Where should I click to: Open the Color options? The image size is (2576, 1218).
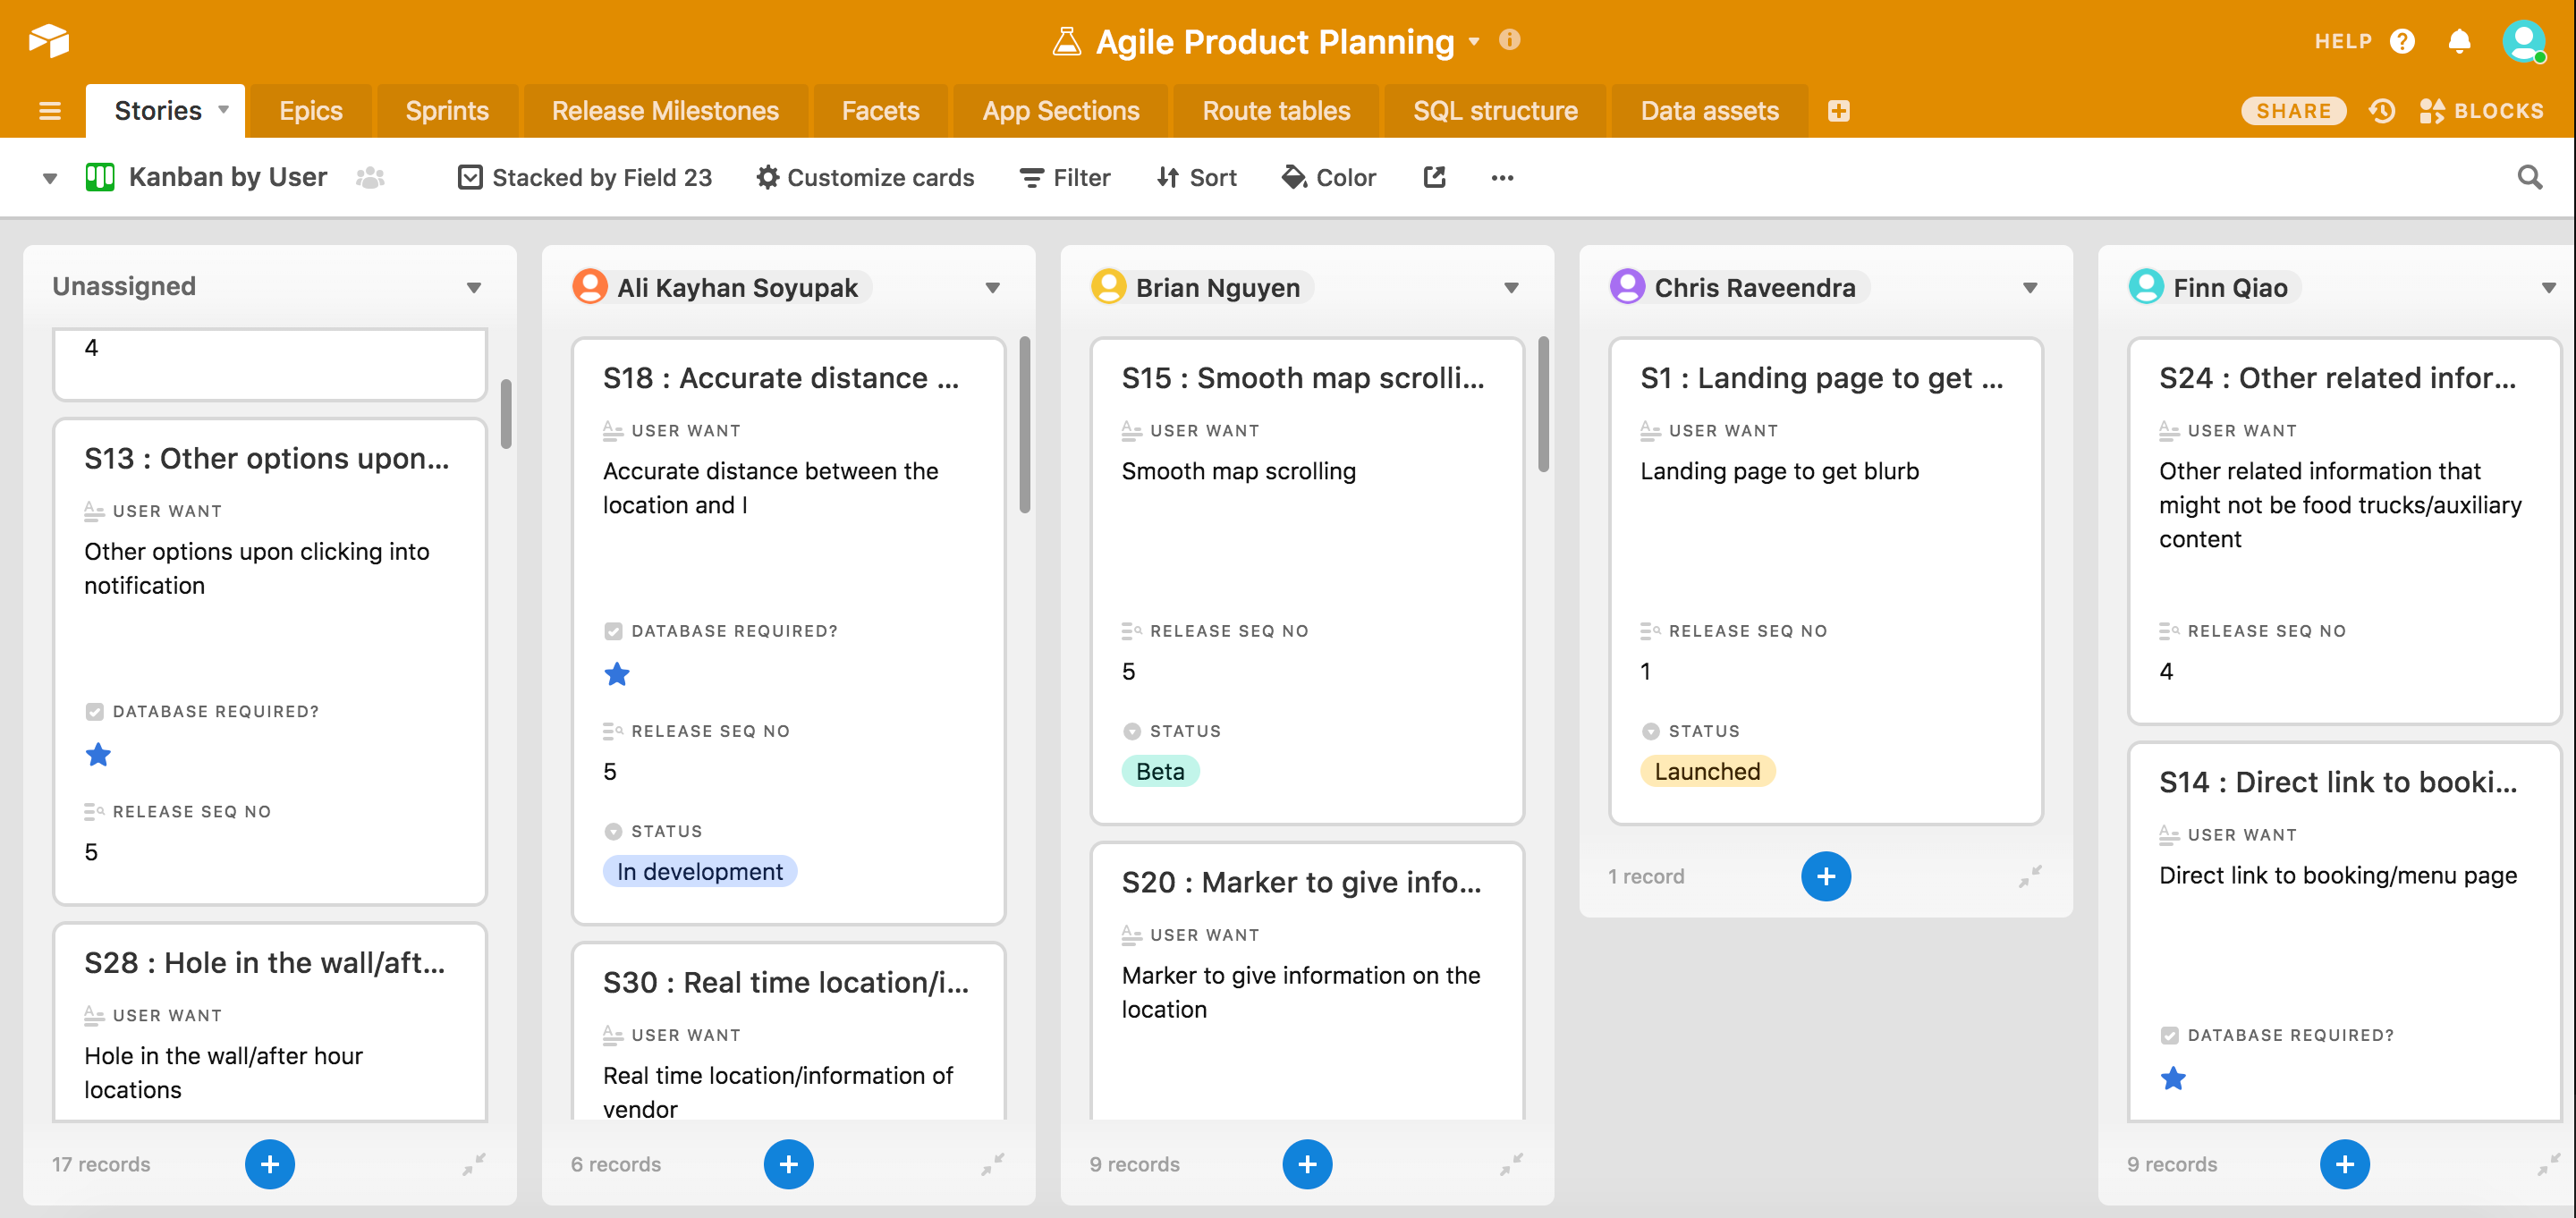click(x=1329, y=178)
